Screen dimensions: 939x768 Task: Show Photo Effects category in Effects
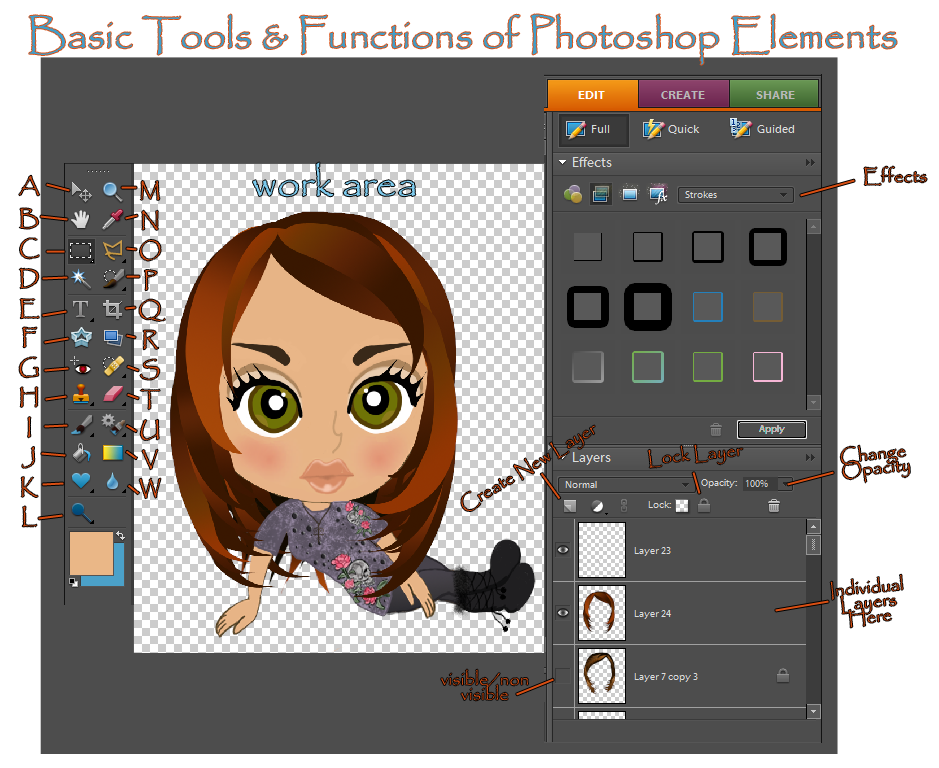coord(629,194)
